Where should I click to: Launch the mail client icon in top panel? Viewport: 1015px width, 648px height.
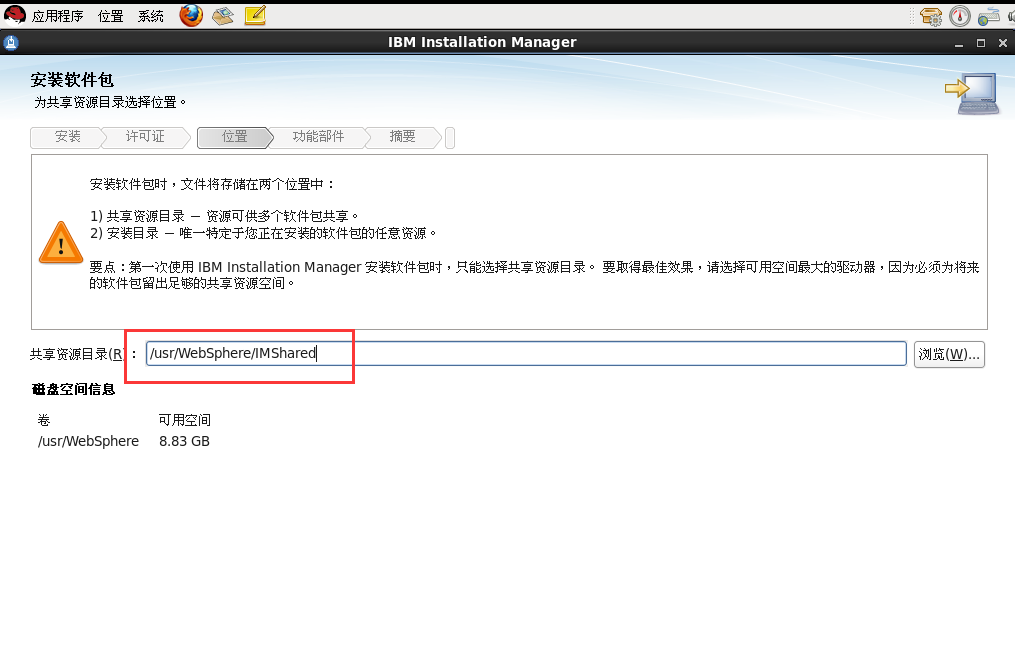coord(223,16)
